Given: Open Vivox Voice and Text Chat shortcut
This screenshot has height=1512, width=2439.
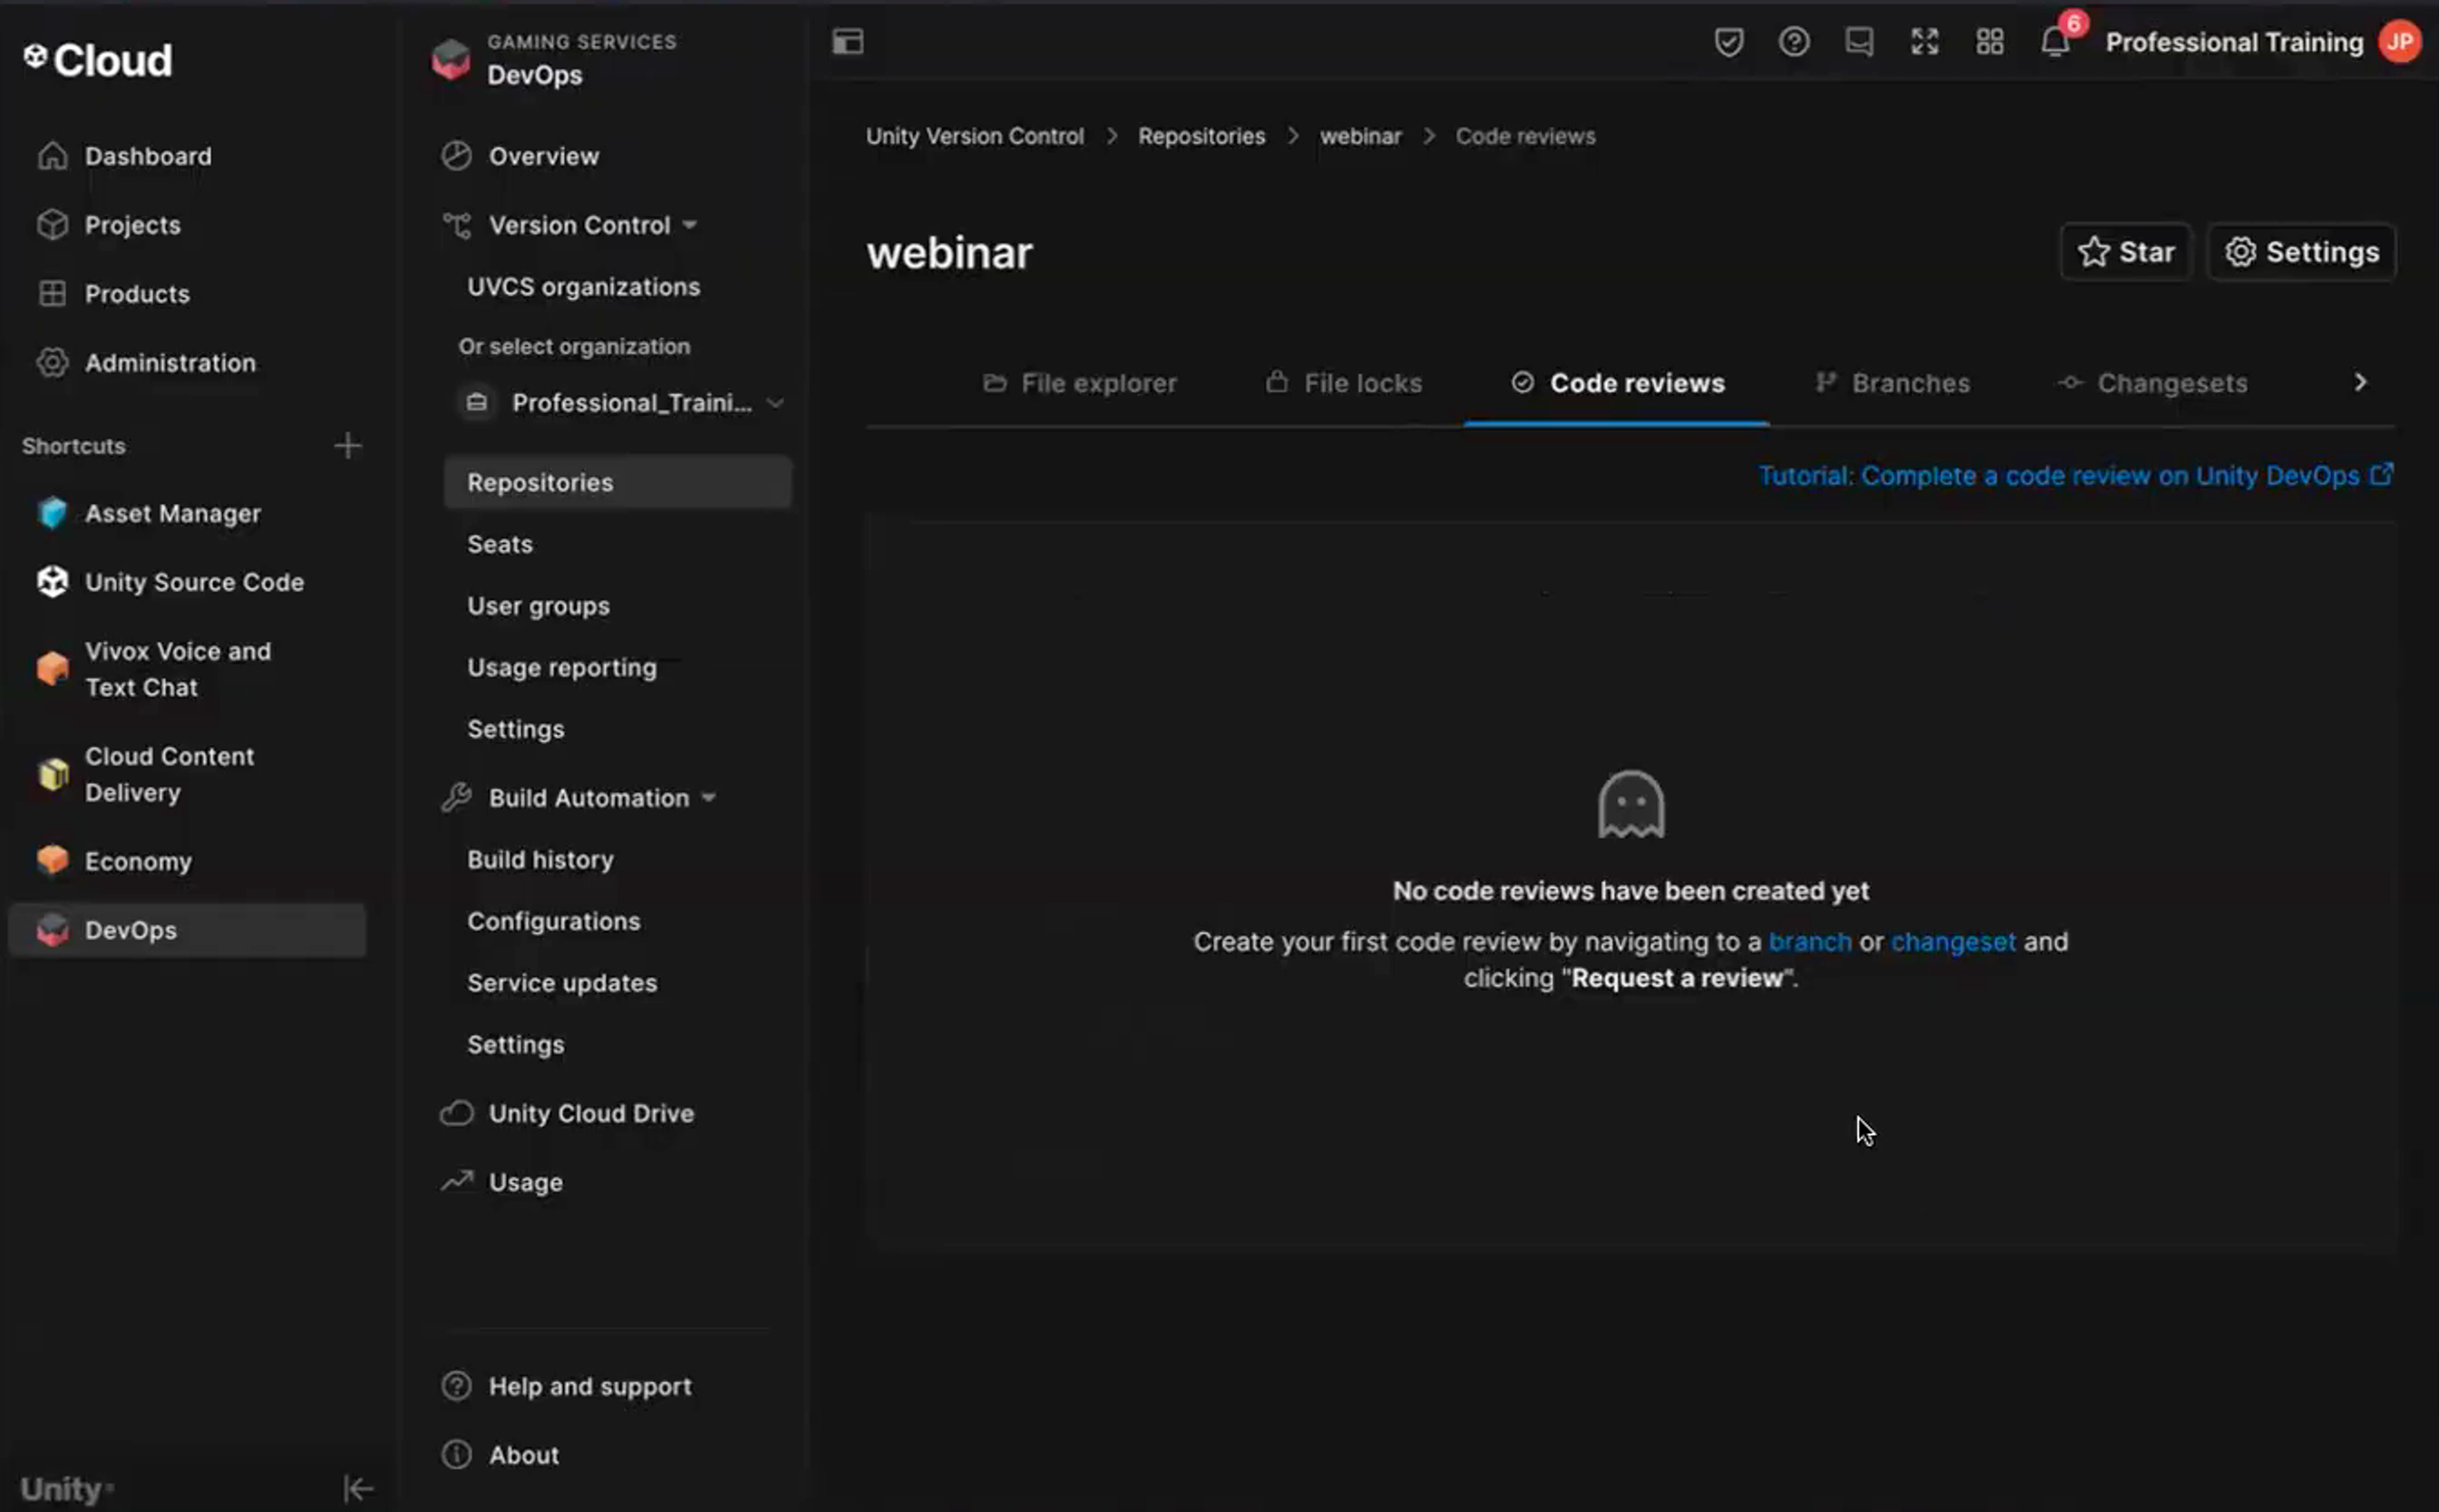Looking at the screenshot, I should [186, 669].
